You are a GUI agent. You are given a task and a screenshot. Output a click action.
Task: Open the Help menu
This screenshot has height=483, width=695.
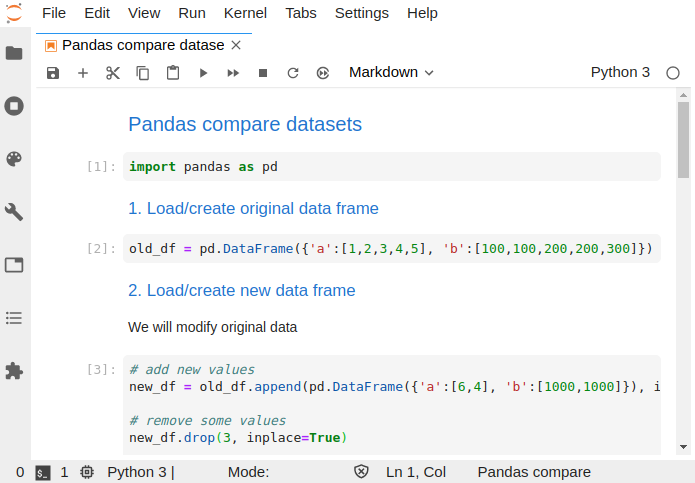point(422,13)
